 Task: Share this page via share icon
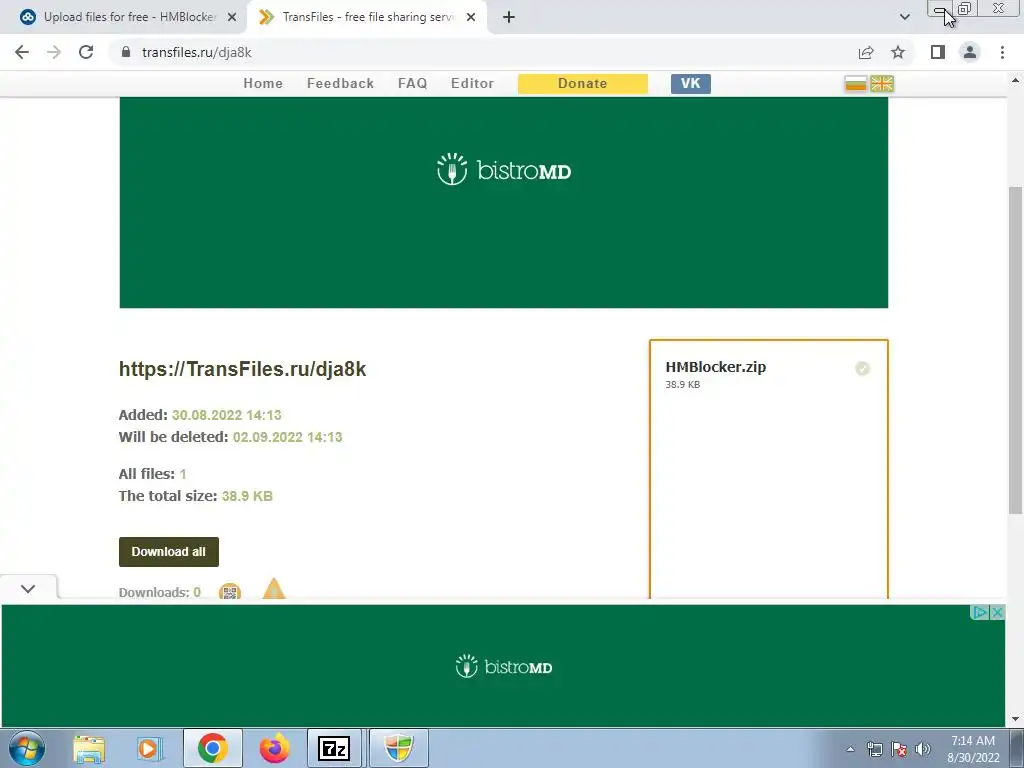point(866,52)
